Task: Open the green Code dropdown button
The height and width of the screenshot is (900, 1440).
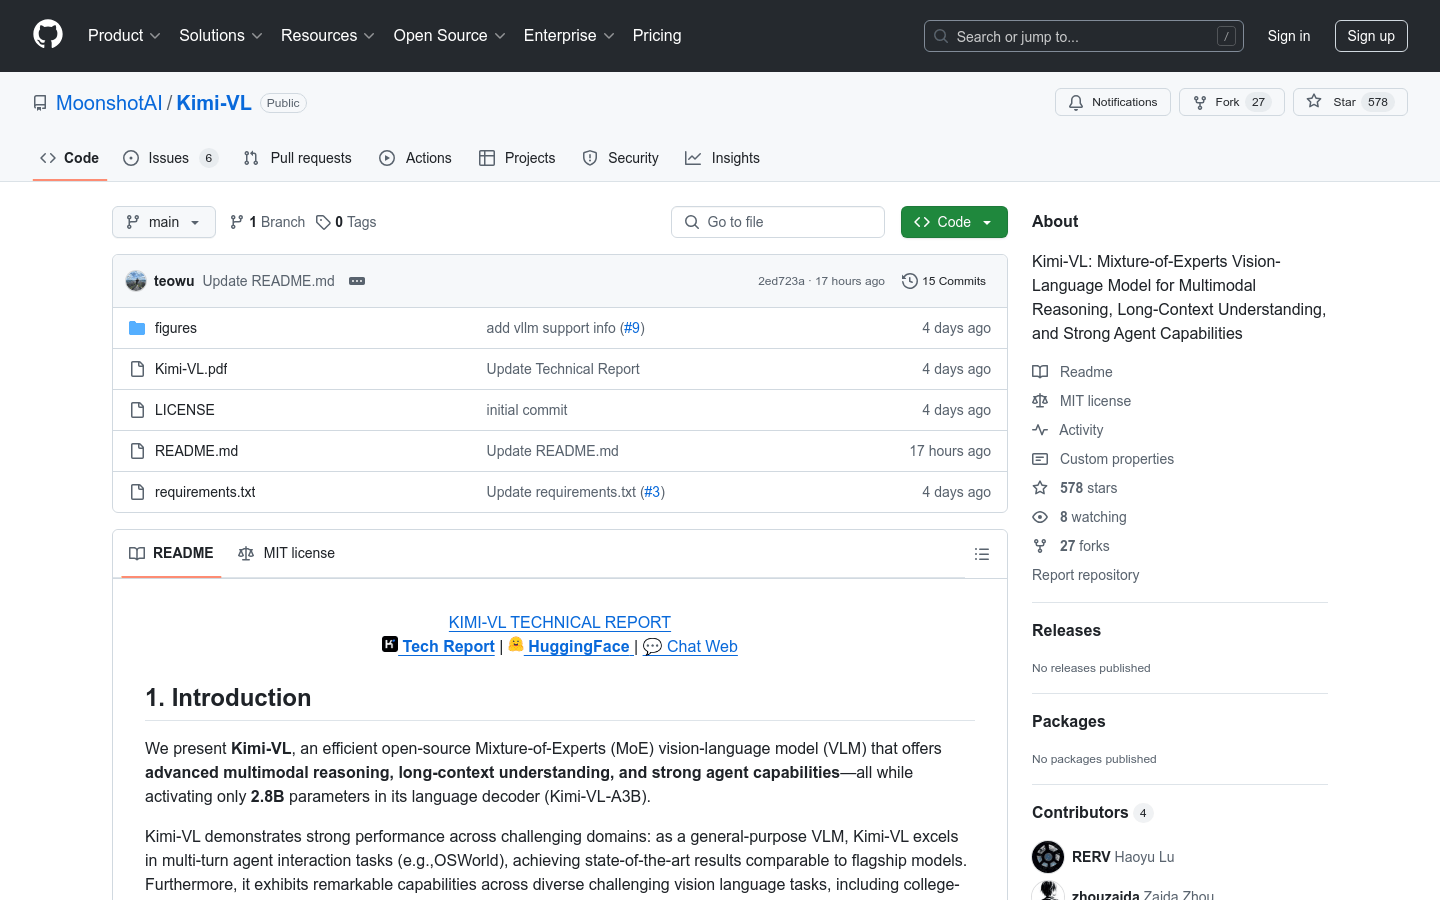Action: (954, 222)
